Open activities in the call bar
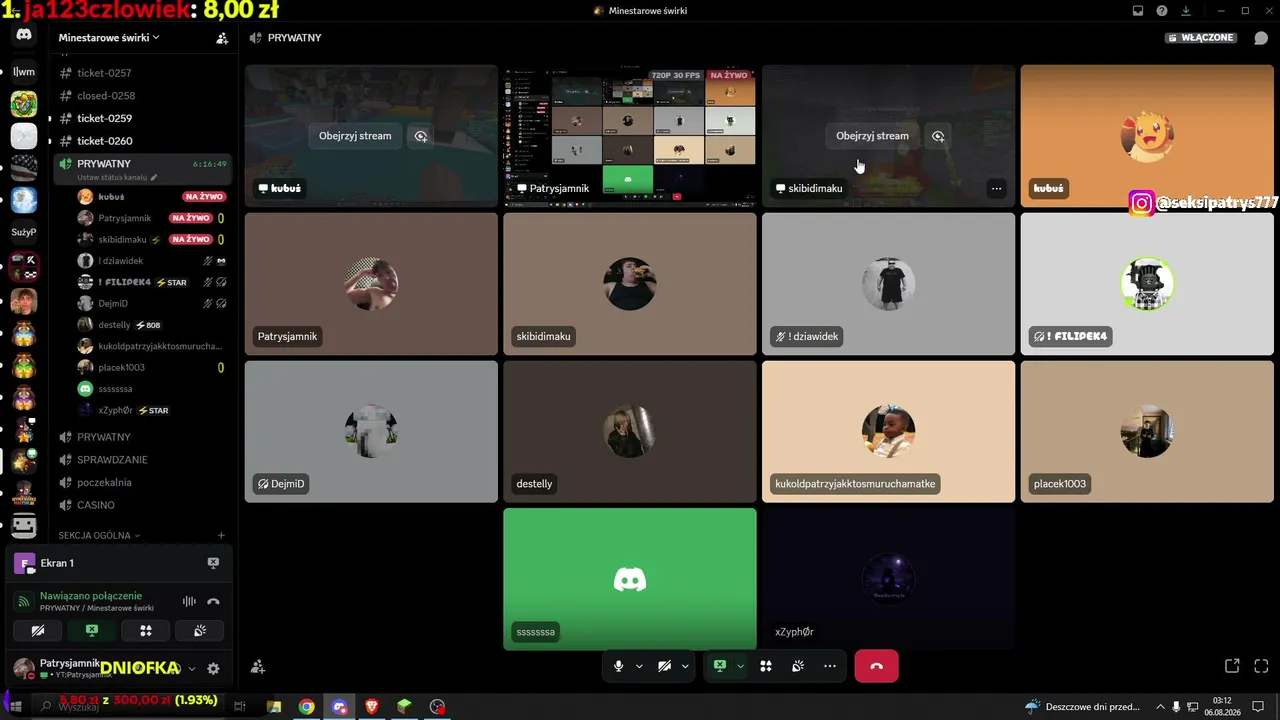The height and width of the screenshot is (720, 1280). pos(766,666)
